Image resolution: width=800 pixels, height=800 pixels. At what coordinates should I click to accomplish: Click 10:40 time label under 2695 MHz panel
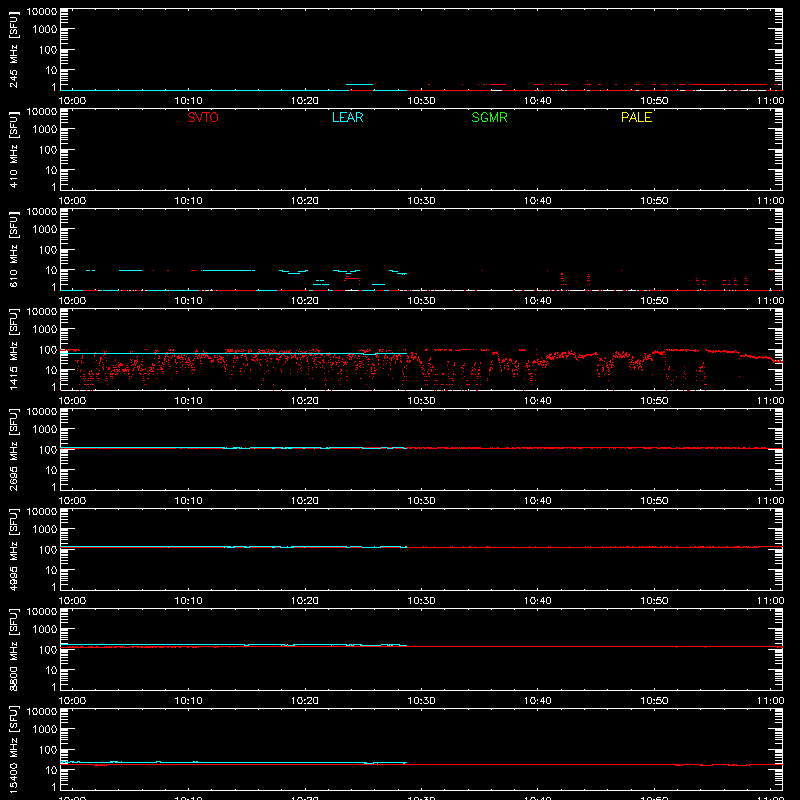point(538,501)
